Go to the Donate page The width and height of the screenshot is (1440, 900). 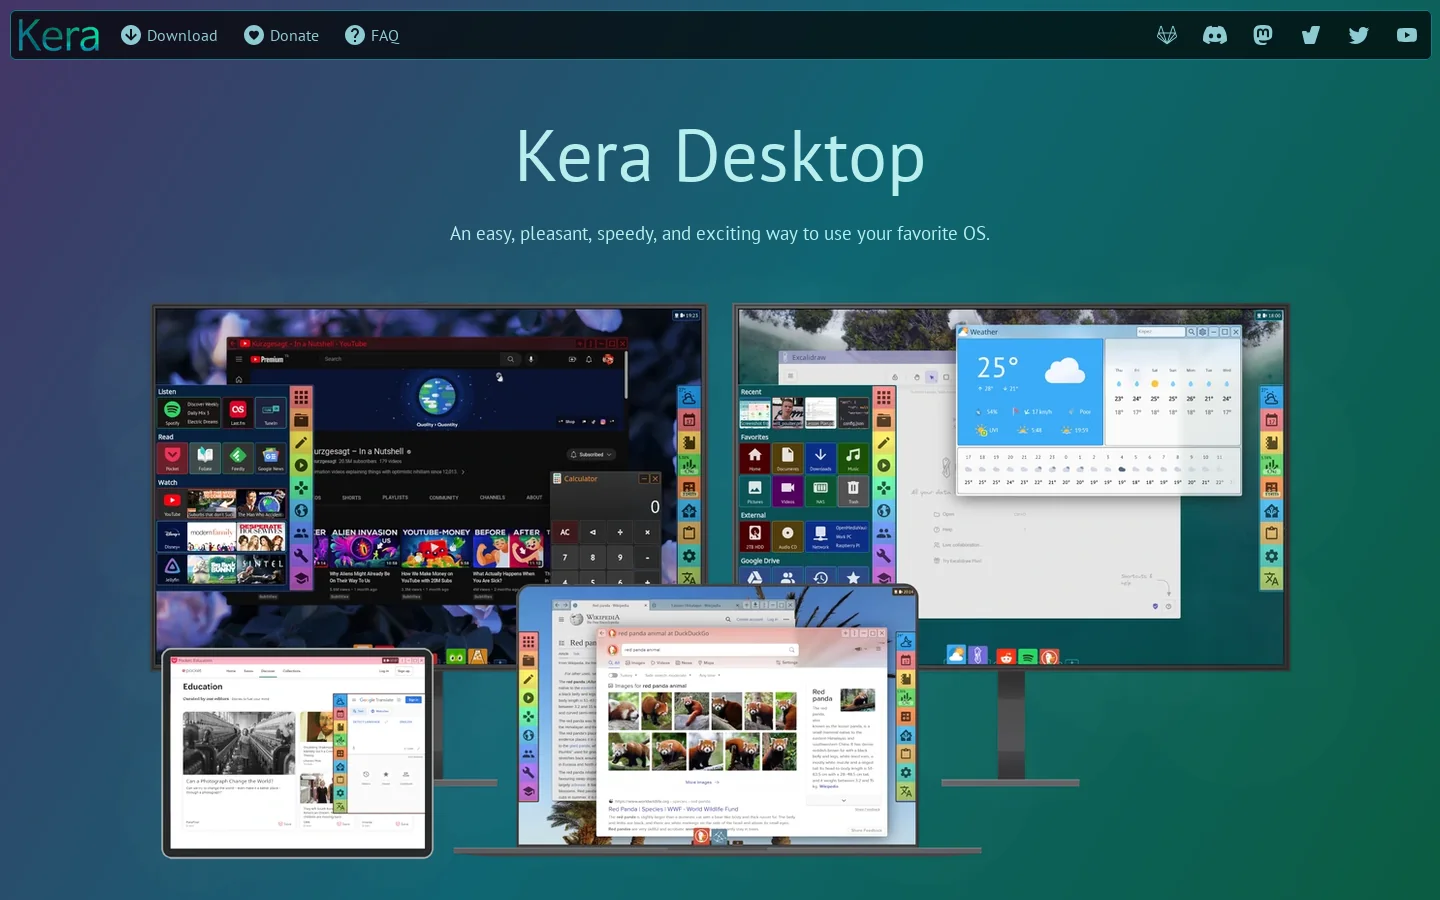coord(282,35)
